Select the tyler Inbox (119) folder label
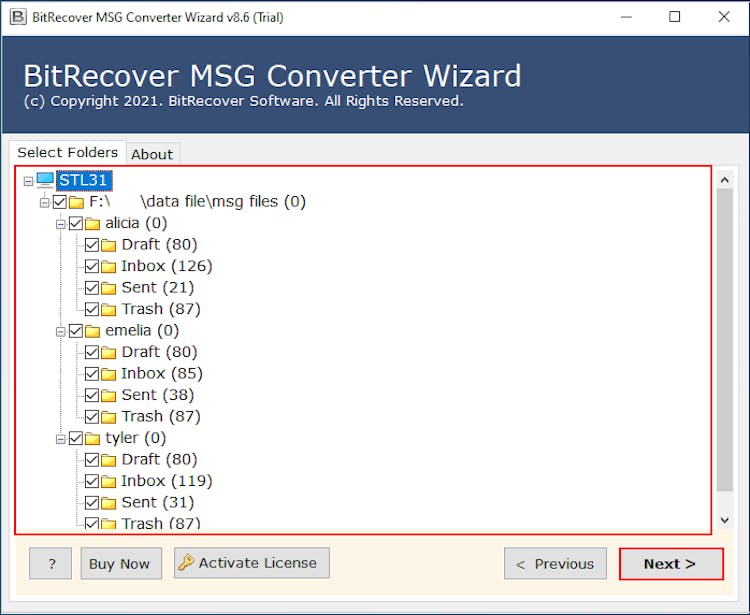This screenshot has width=750, height=615. click(x=166, y=481)
